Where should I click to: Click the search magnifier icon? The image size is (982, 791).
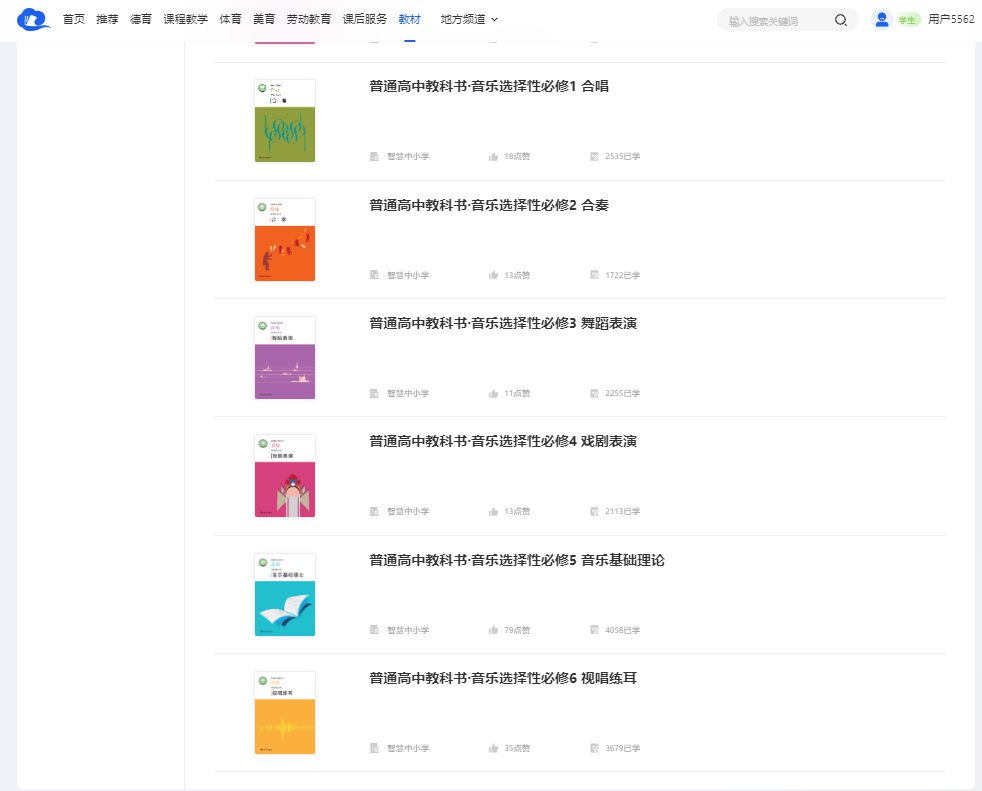841,20
